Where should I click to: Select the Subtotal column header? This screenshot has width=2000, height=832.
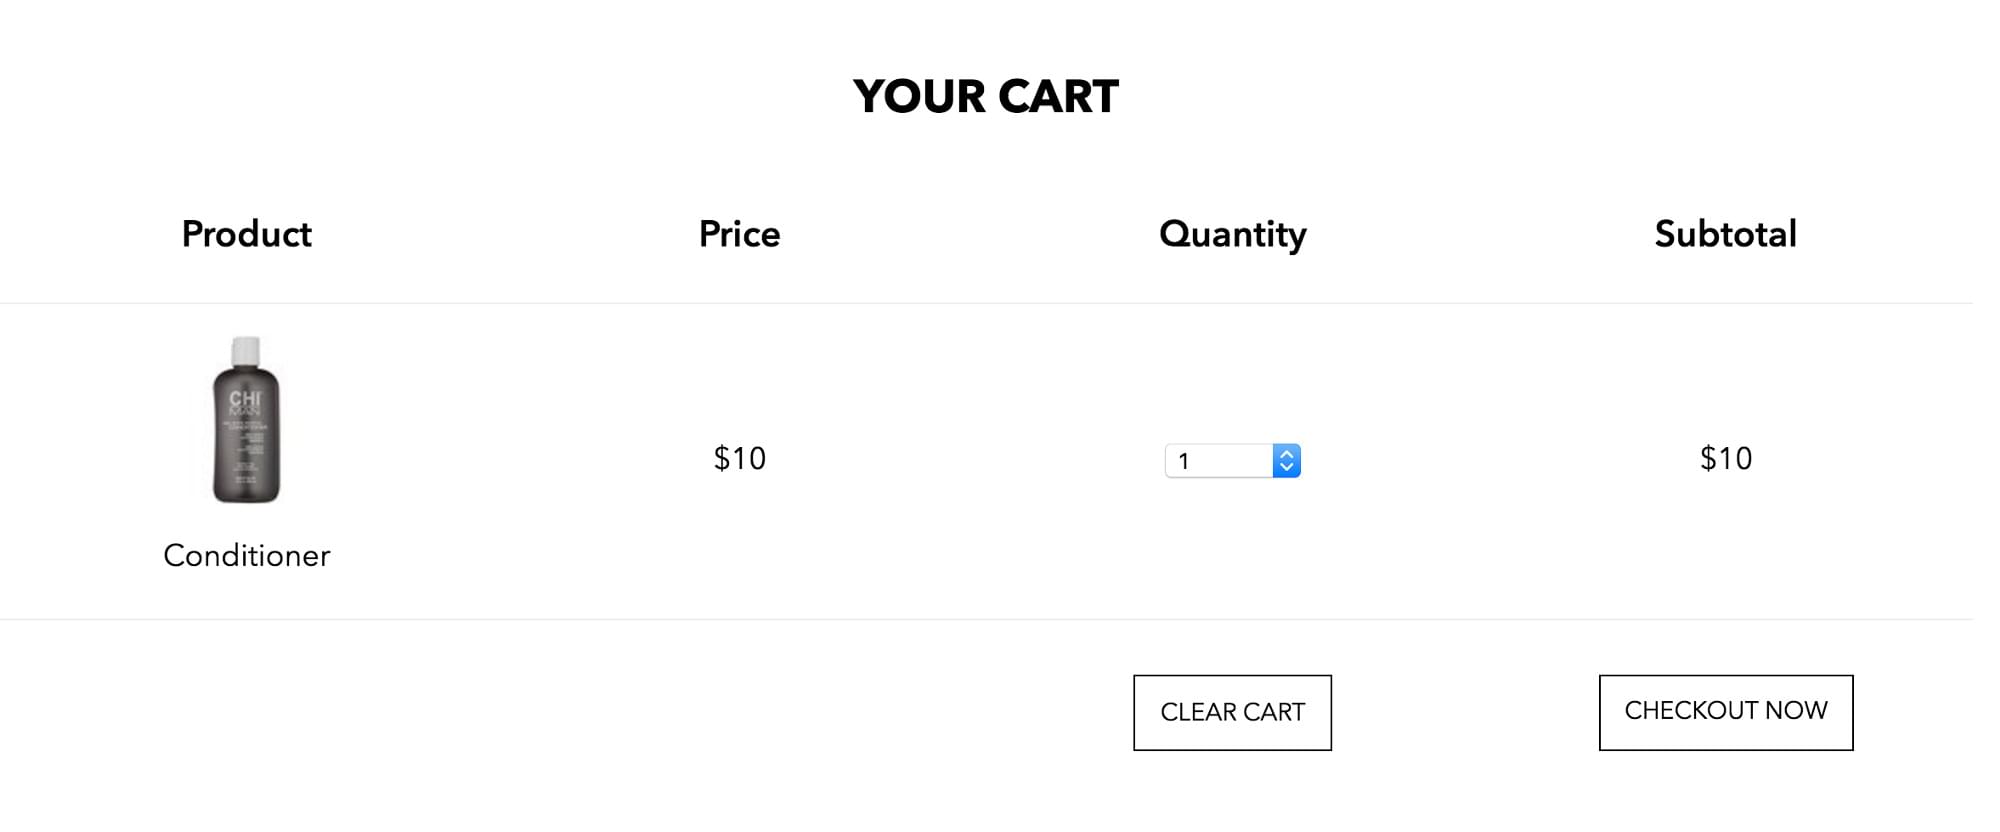pos(1725,234)
